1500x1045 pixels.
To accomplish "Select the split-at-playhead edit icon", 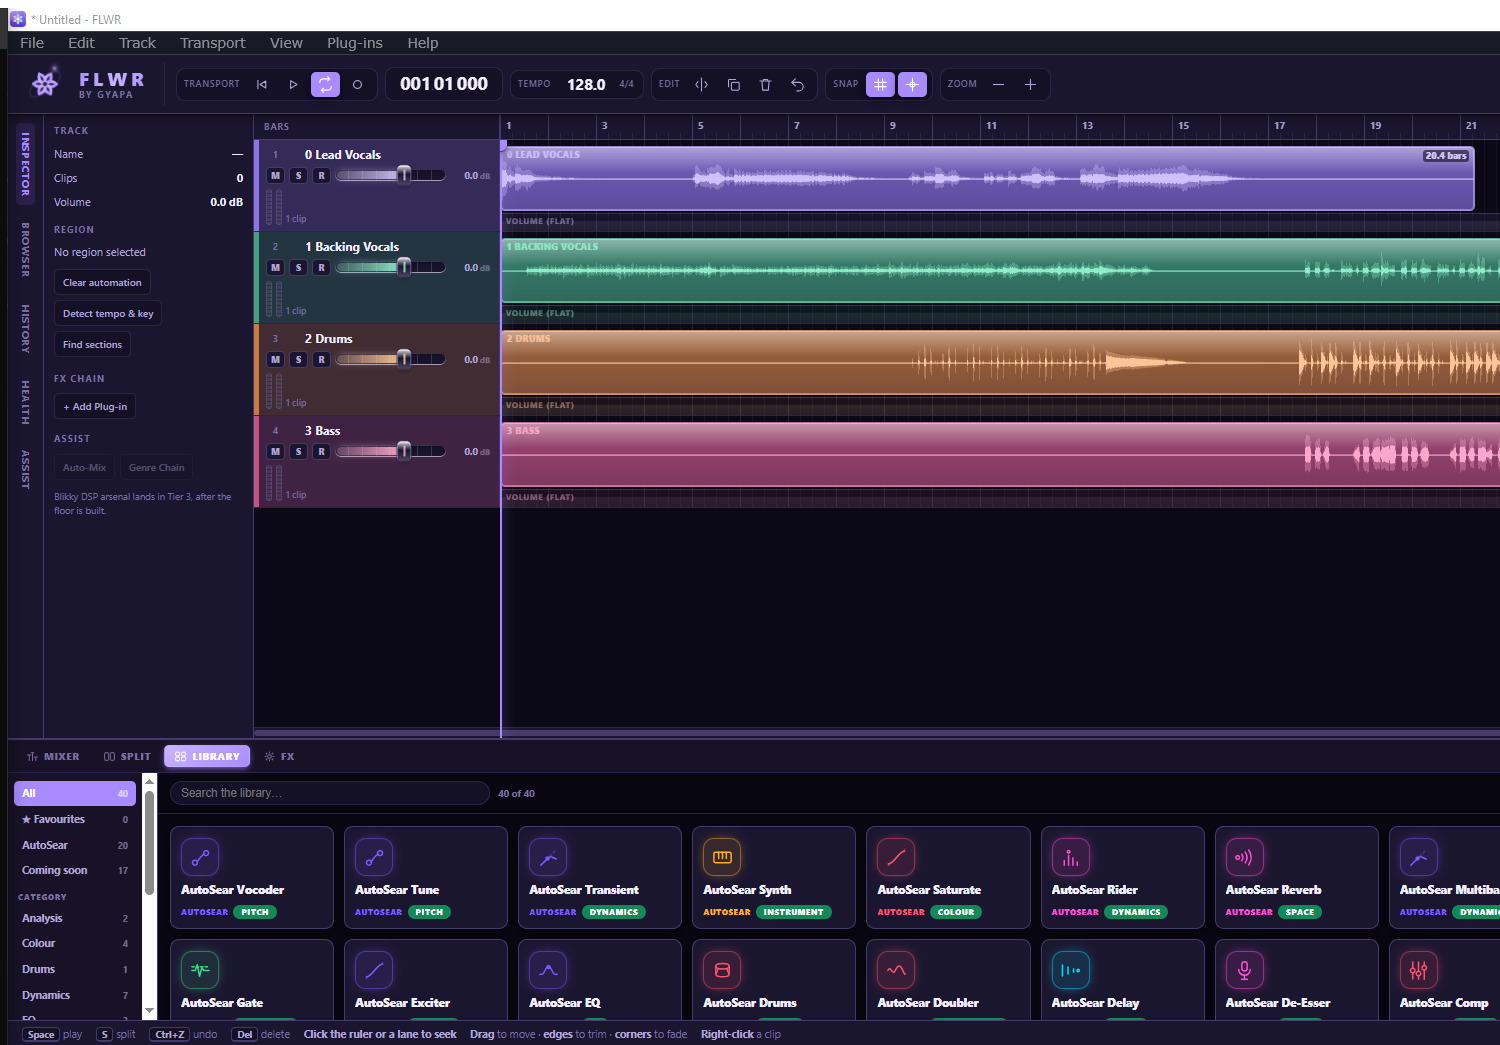I will click(x=702, y=85).
